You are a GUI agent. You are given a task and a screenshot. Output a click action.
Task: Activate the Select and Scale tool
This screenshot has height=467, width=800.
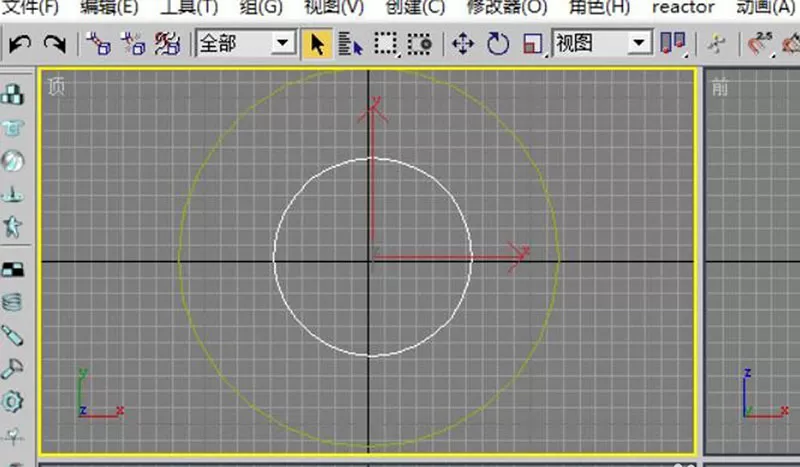pyautogui.click(x=533, y=44)
